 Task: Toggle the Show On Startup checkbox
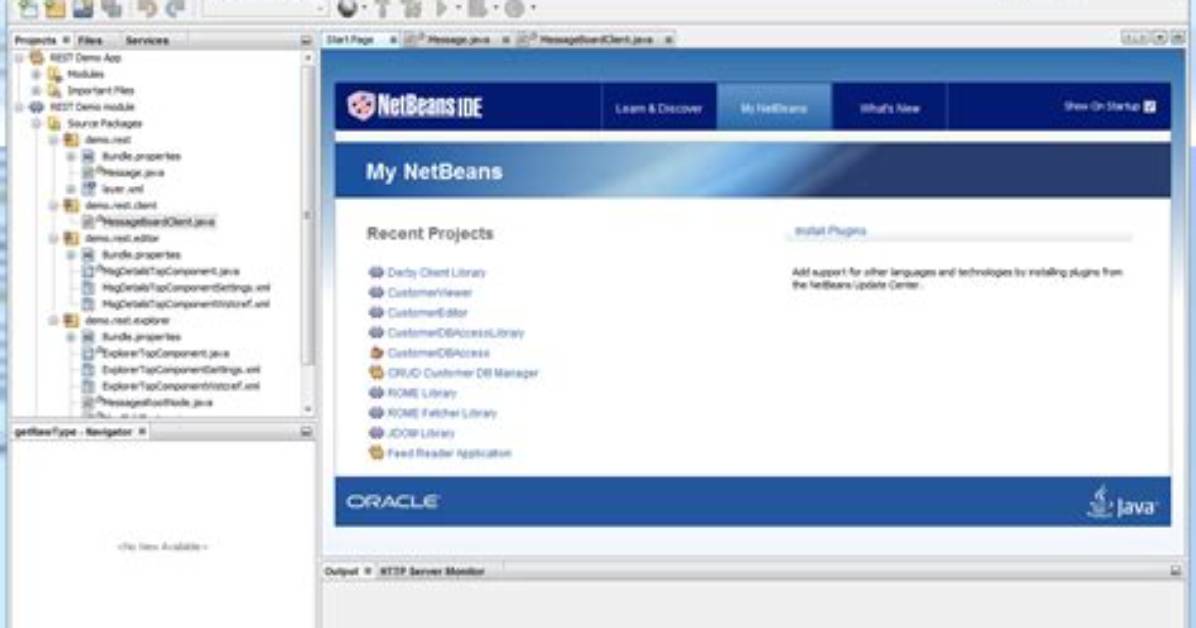pos(1150,107)
